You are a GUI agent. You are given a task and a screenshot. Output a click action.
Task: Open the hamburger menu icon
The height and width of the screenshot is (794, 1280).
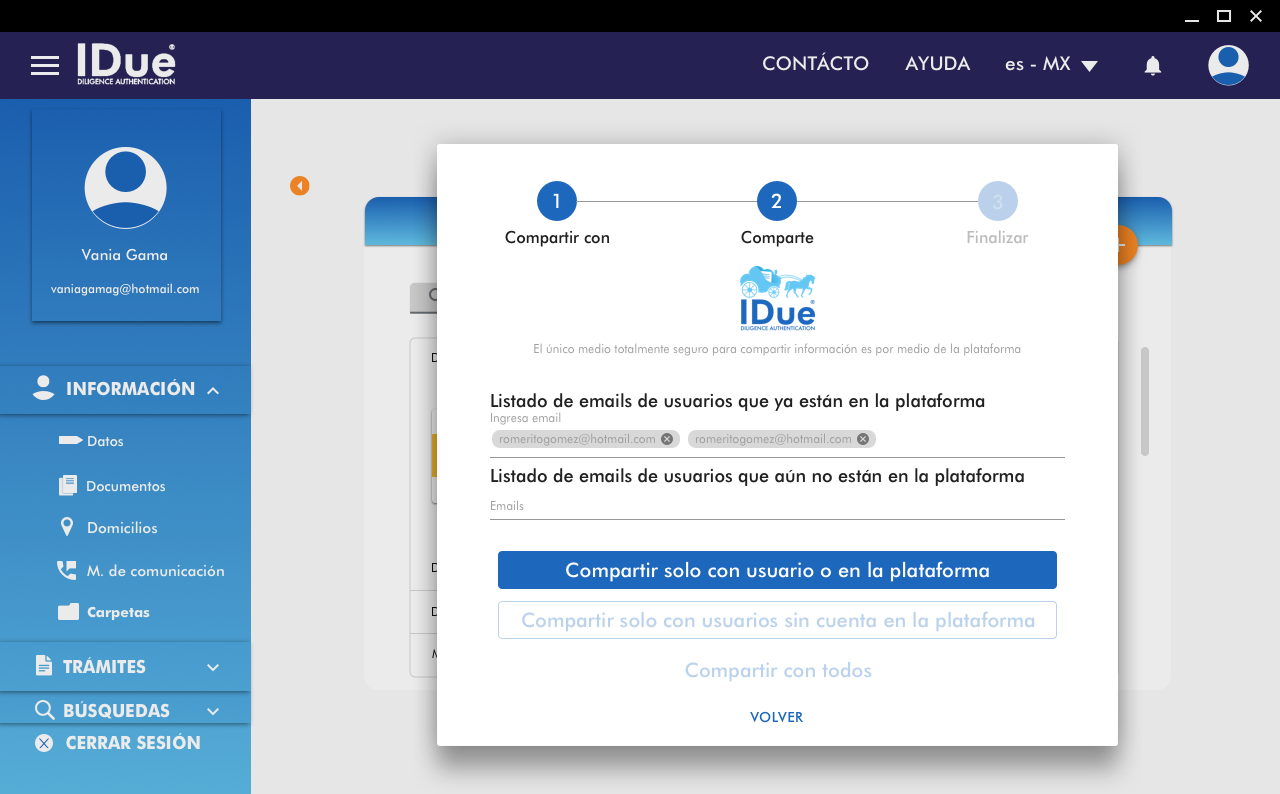45,66
